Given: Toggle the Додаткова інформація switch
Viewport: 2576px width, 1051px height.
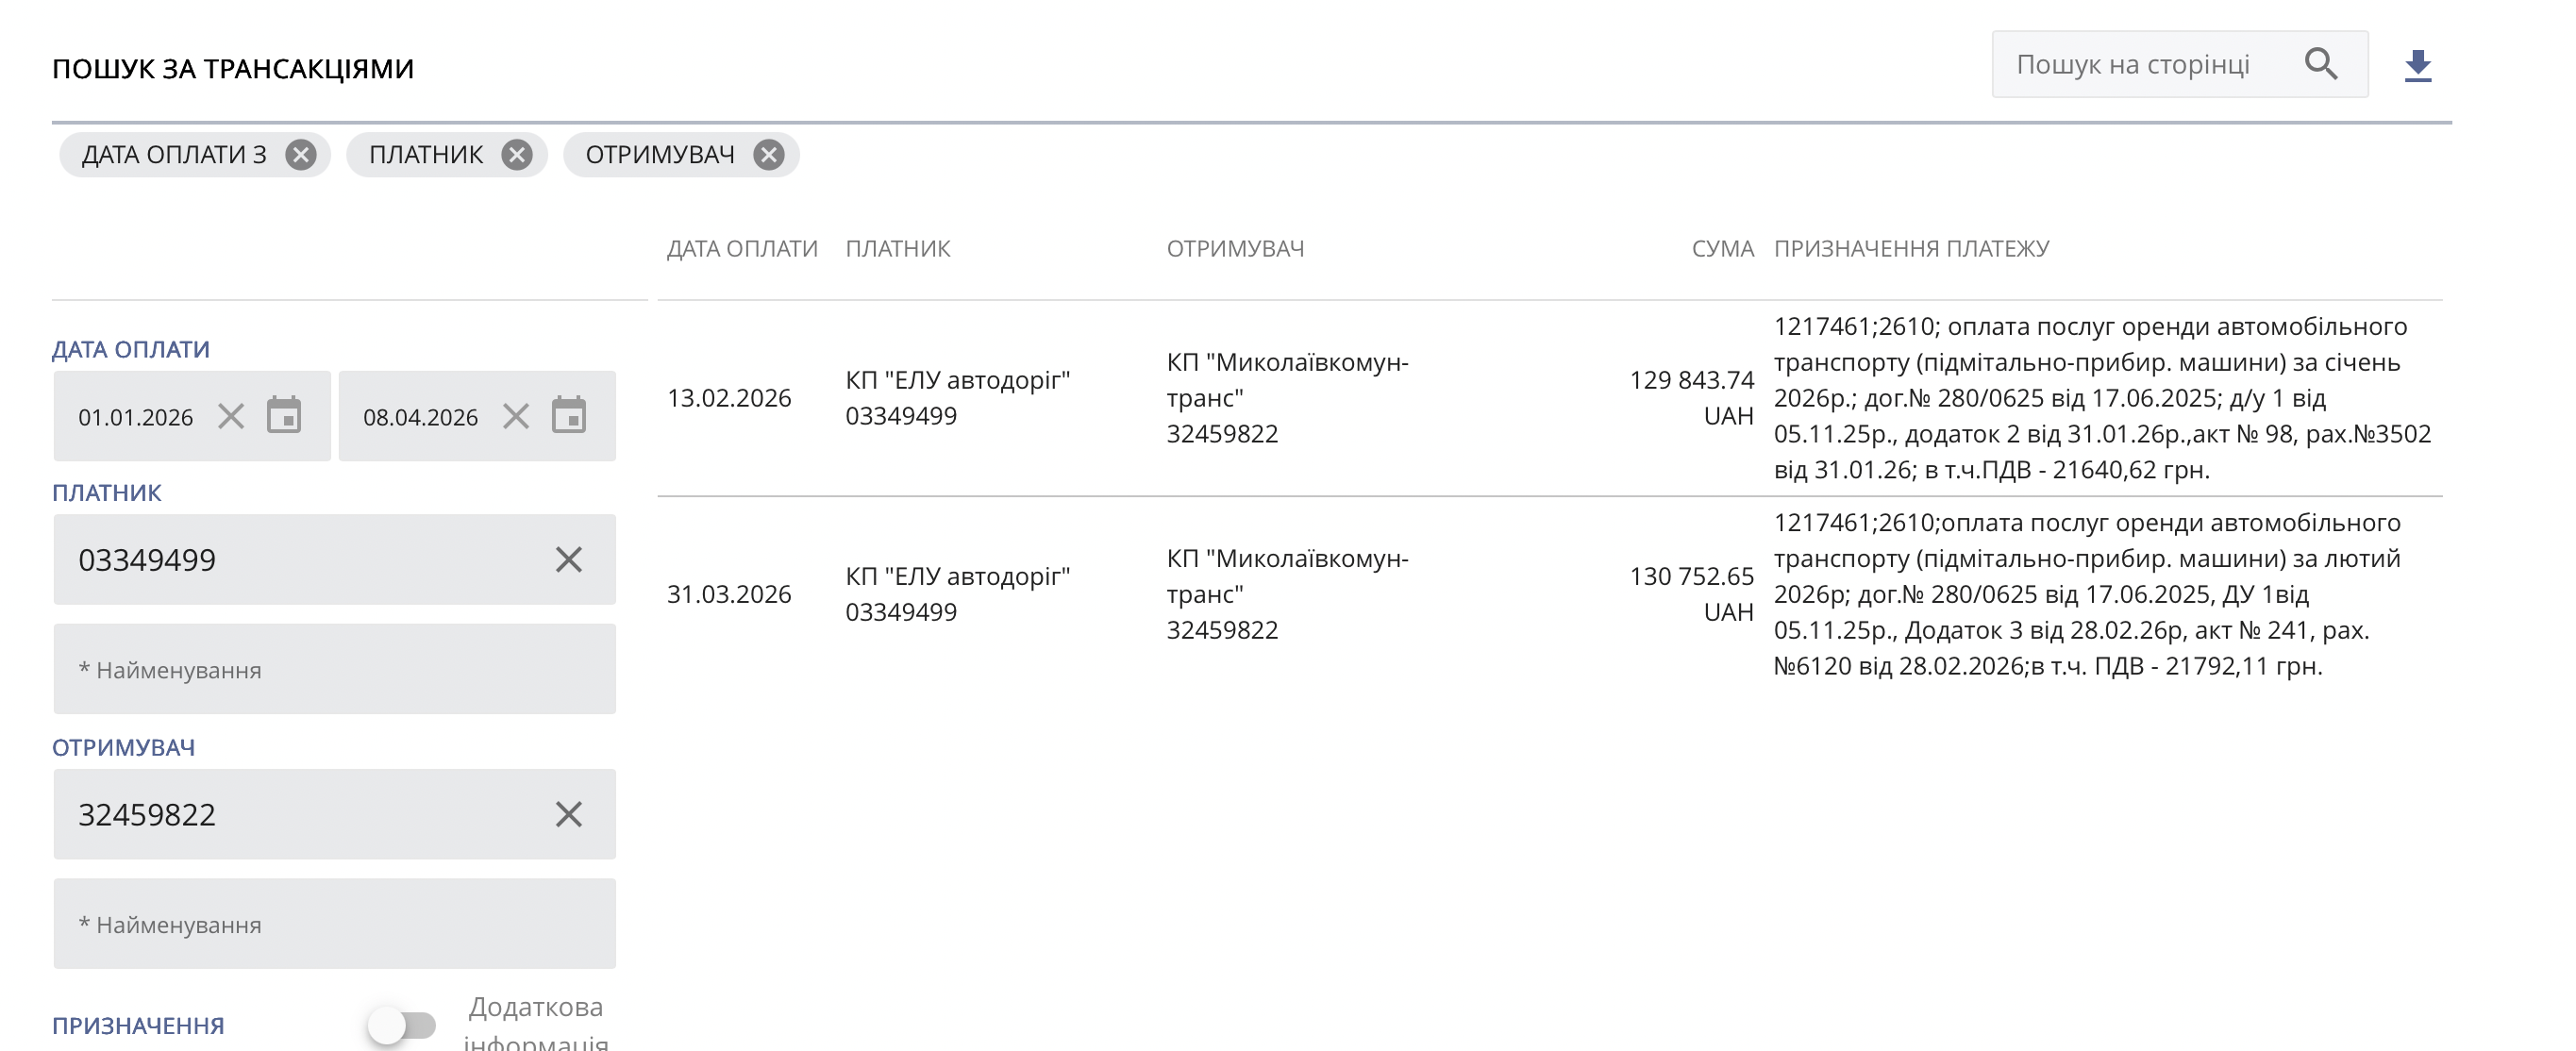Looking at the screenshot, I should point(402,1025).
